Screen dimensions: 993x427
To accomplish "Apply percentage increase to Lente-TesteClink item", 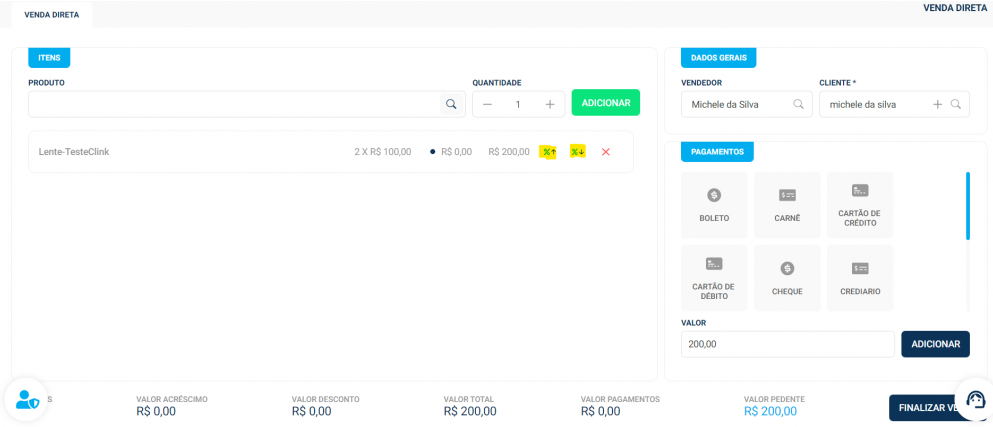I will (x=547, y=152).
